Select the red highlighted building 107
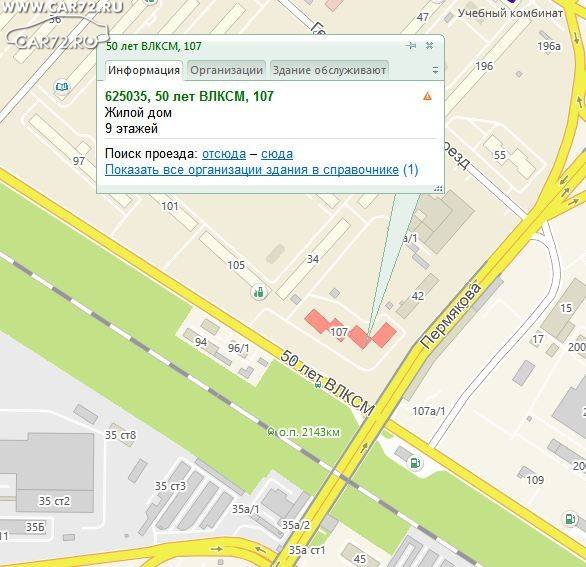 [351, 329]
